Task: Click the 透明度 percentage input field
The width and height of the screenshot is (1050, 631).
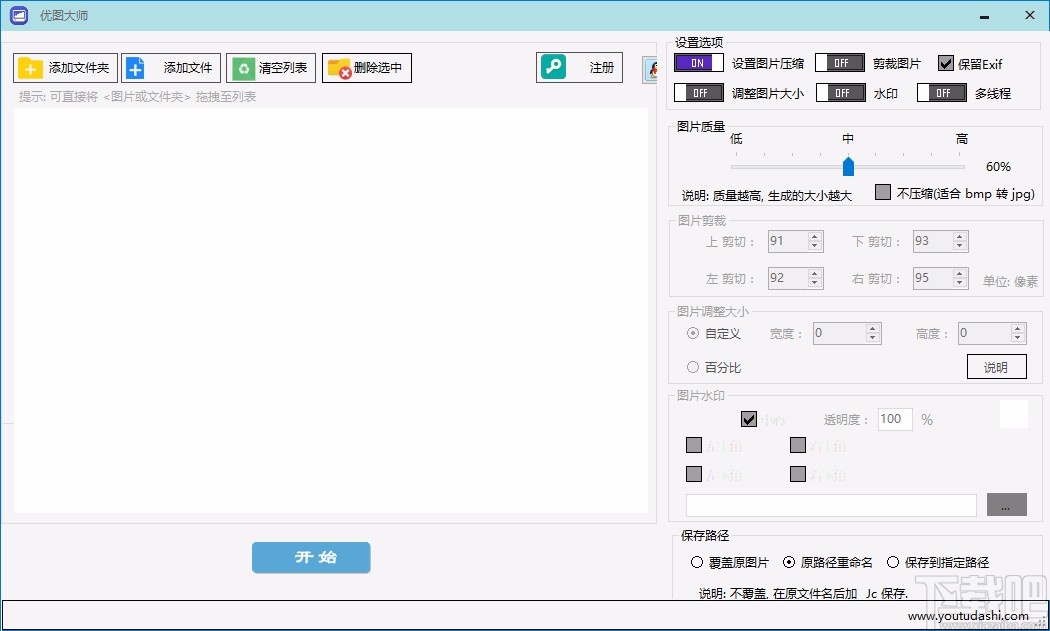Action: [x=894, y=419]
